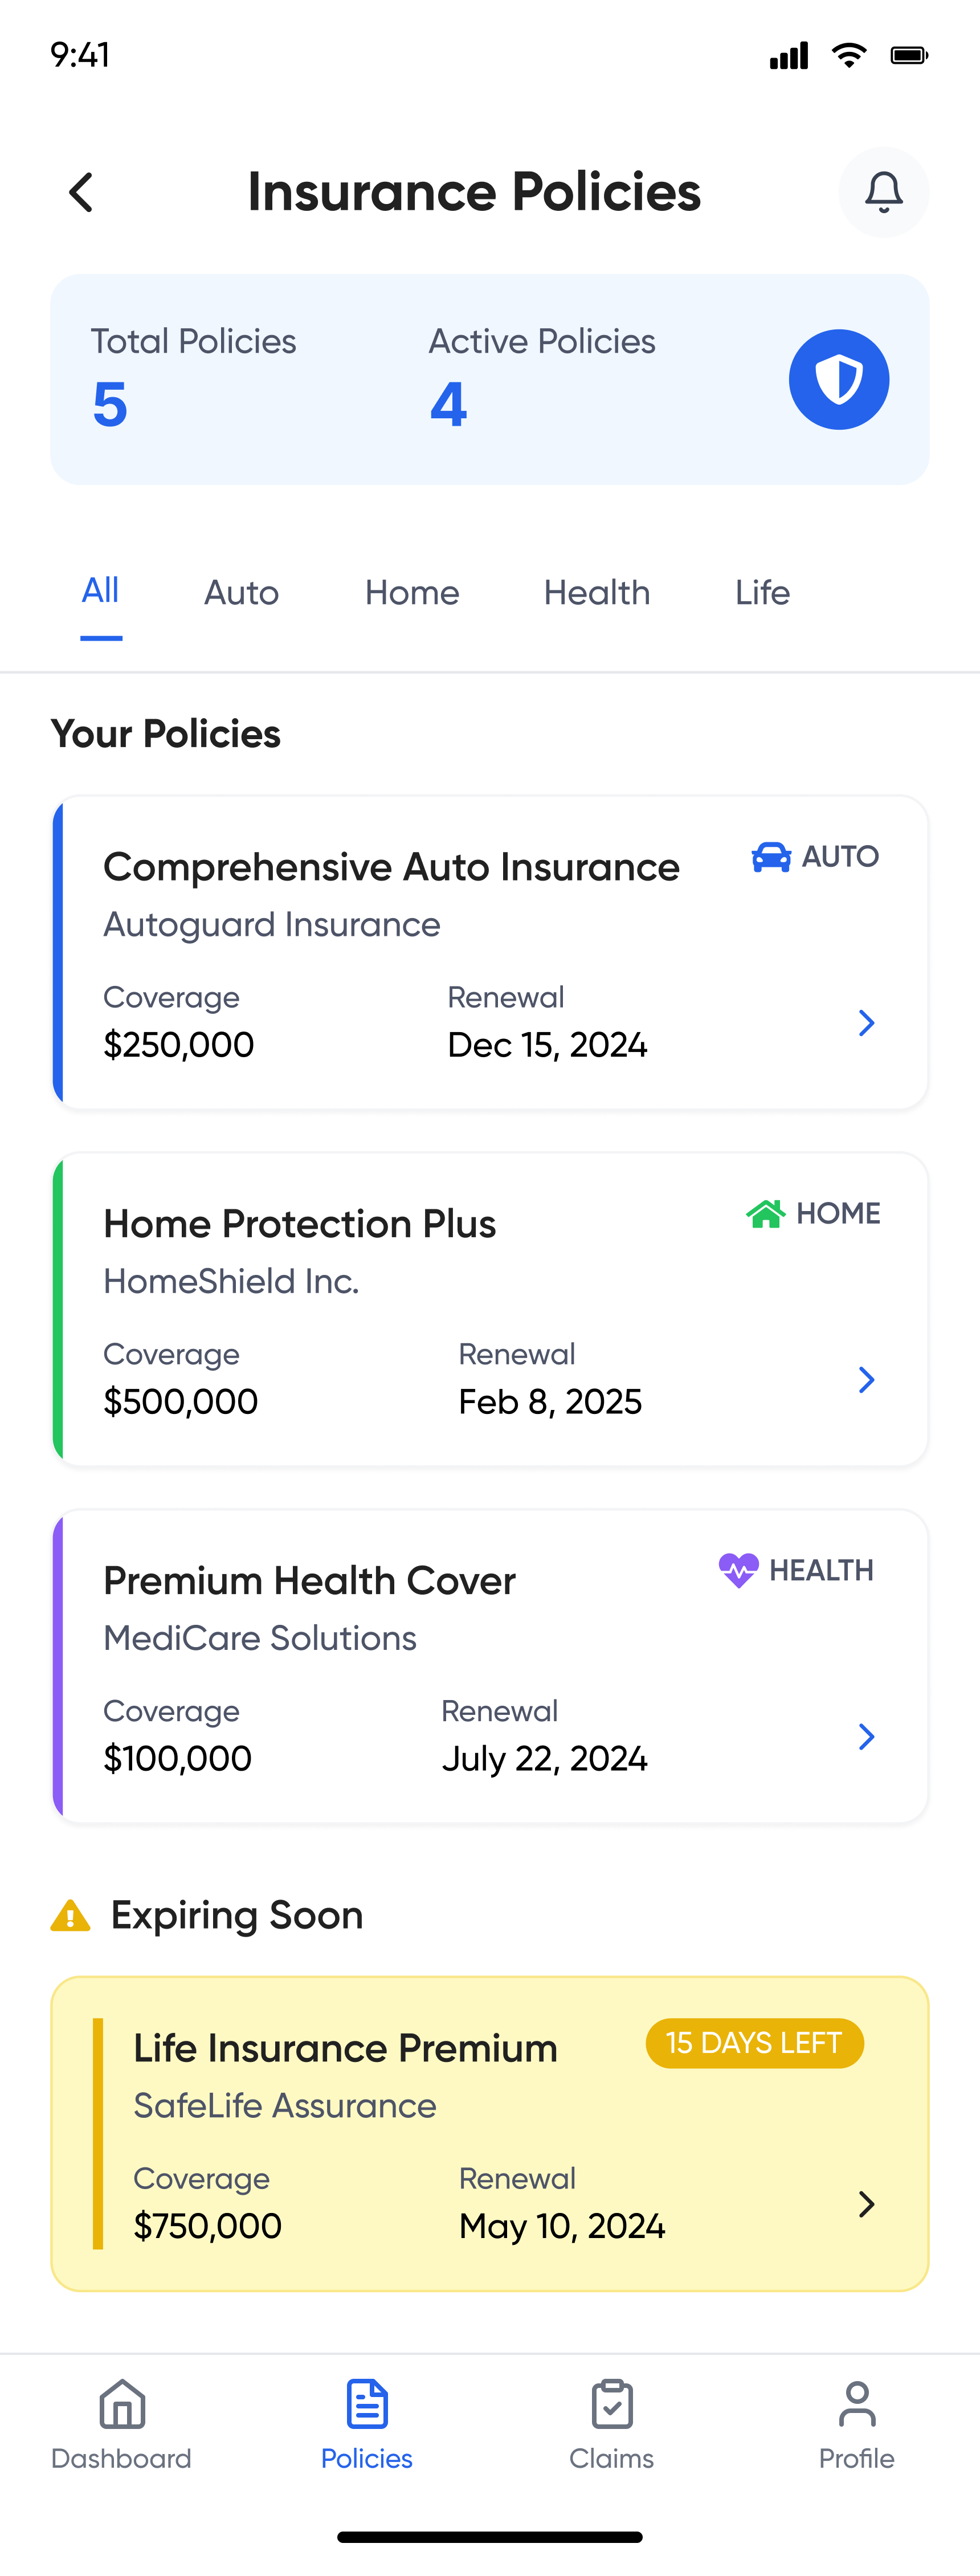Open notifications bell icon
Screen dimensions: 980x2576
click(x=883, y=192)
